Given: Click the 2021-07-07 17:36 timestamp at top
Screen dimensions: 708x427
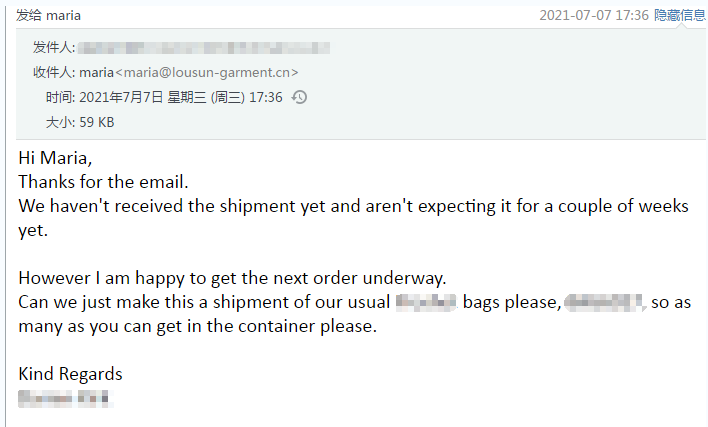Looking at the screenshot, I should pyautogui.click(x=594, y=15).
